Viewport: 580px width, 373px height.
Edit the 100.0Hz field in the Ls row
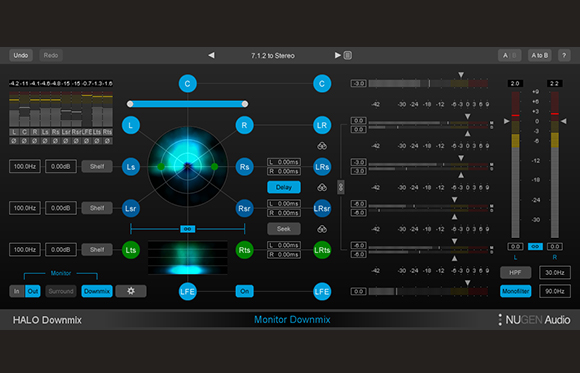(25, 167)
